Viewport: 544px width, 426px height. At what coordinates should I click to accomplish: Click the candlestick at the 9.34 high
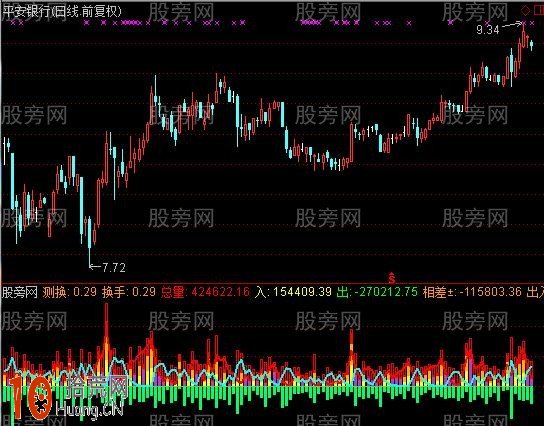(x=524, y=34)
